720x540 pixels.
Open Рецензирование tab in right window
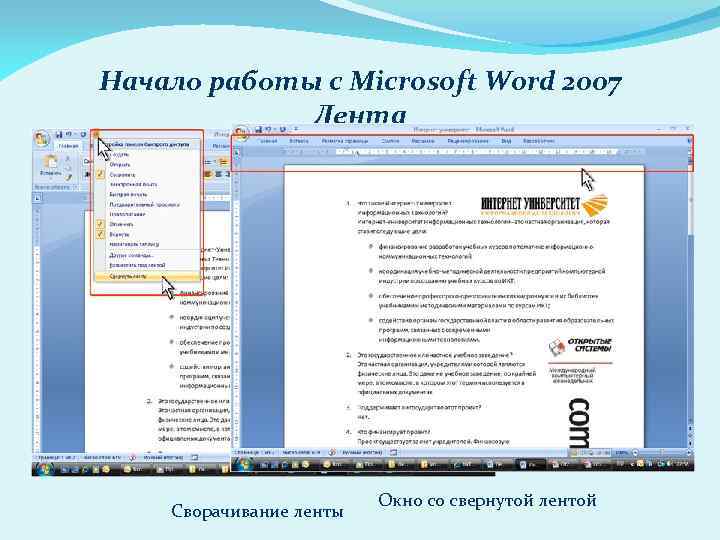click(468, 141)
